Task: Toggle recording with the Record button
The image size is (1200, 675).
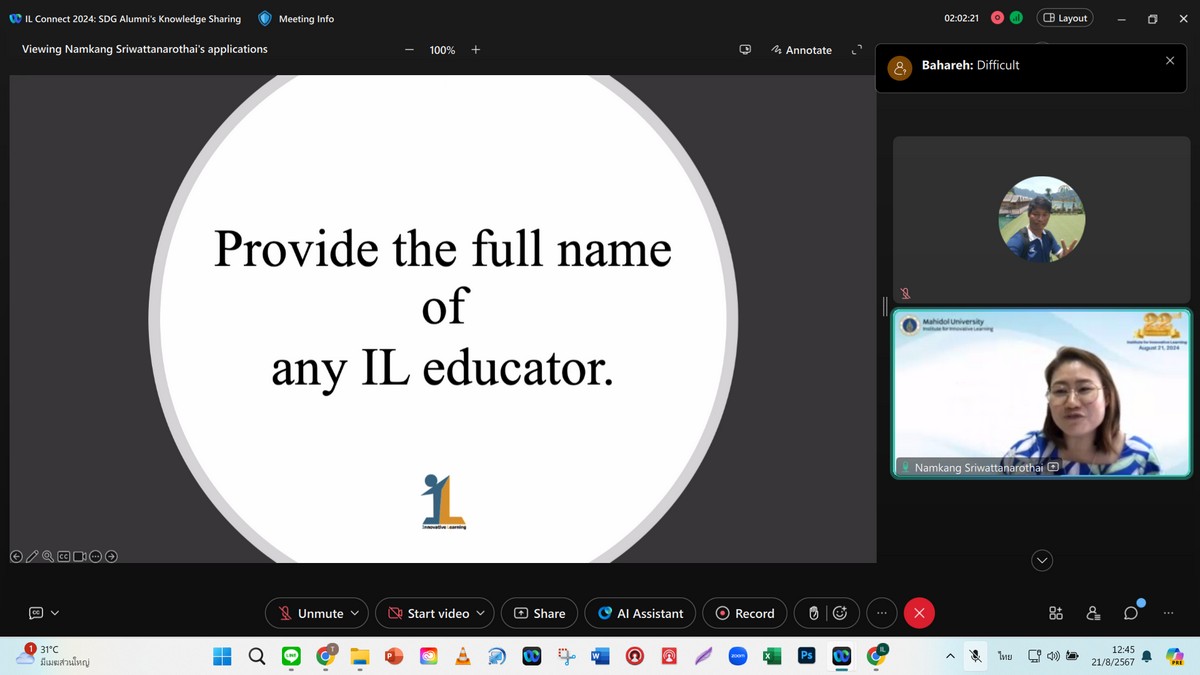Action: [745, 613]
